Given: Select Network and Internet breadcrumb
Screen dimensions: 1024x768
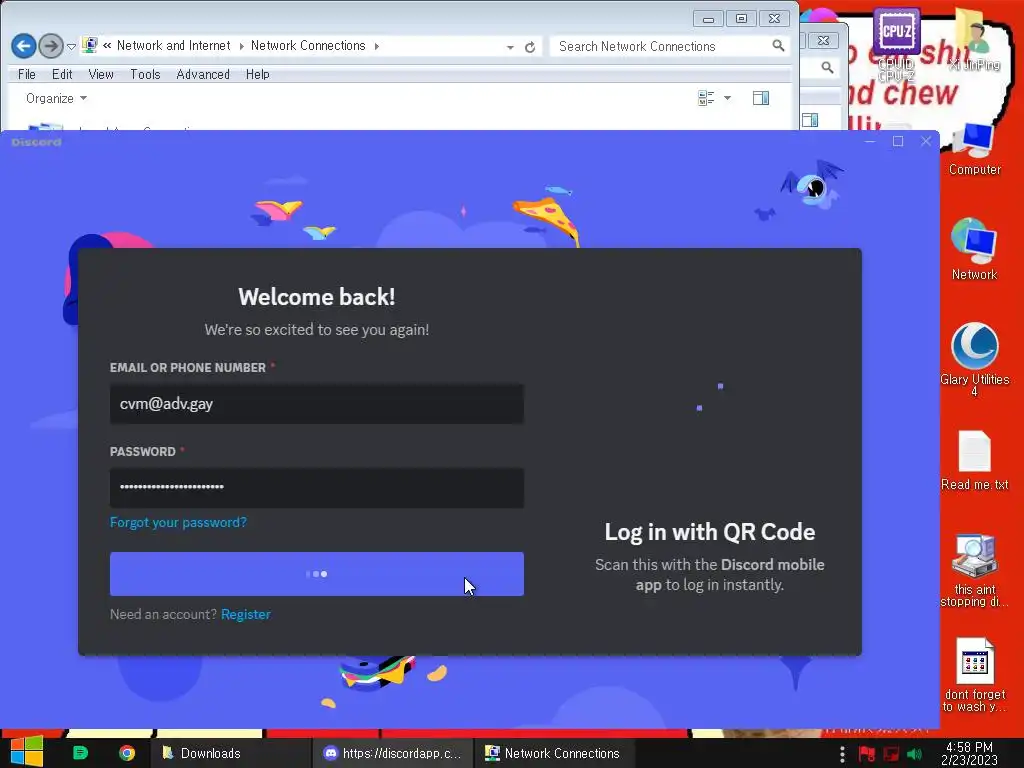Looking at the screenshot, I should click(173, 46).
